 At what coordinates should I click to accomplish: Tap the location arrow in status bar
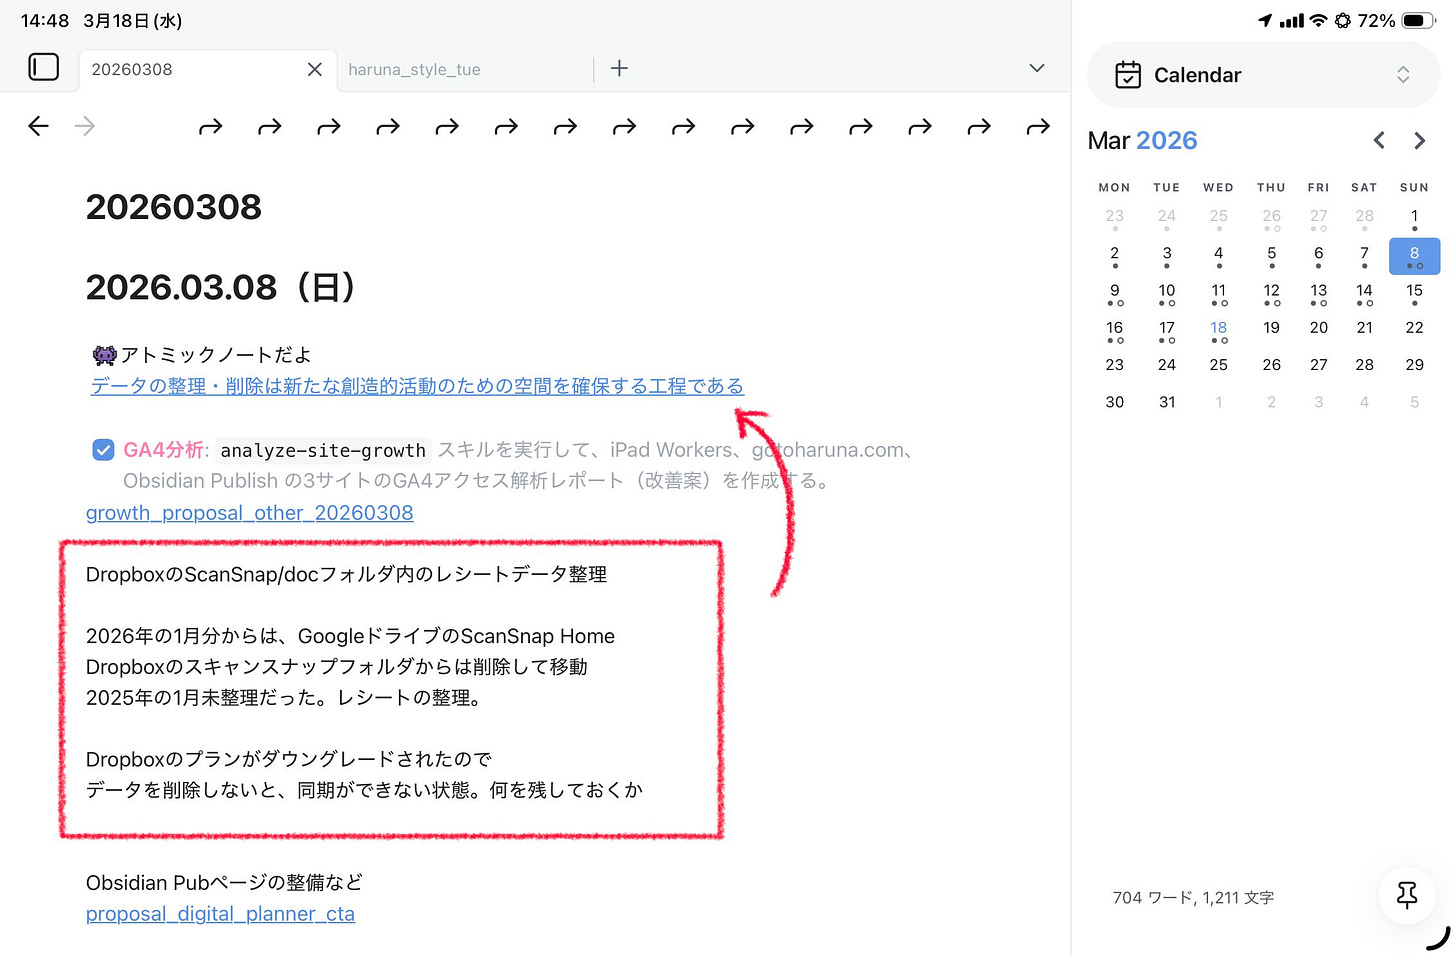pyautogui.click(x=1265, y=20)
